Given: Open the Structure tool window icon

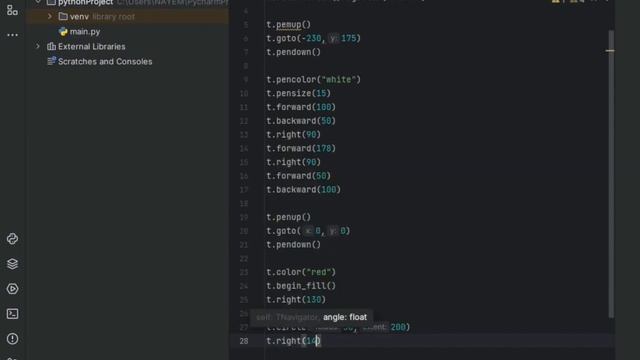Looking at the screenshot, I should point(12,10).
